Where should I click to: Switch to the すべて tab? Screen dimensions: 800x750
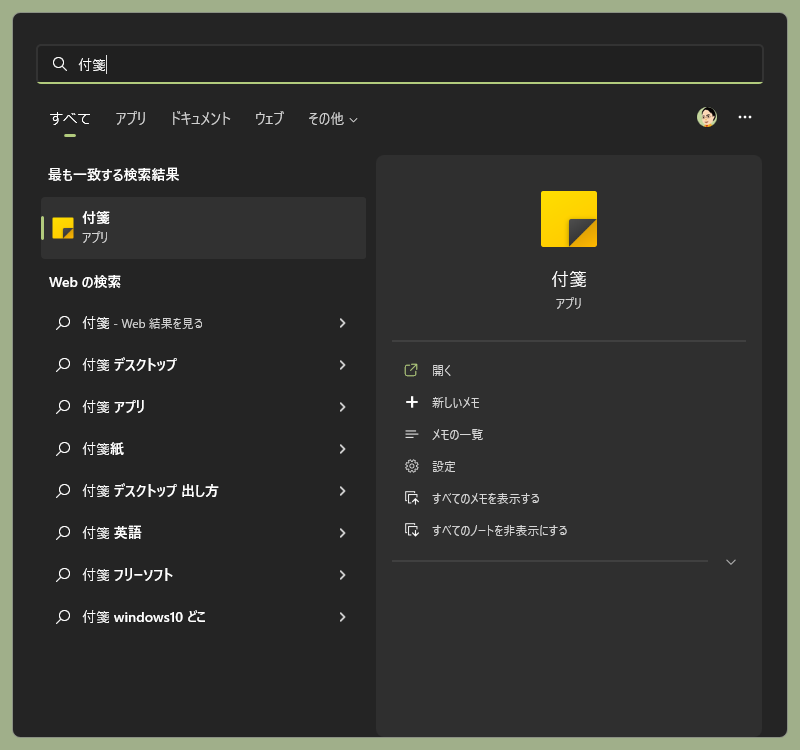click(x=70, y=119)
